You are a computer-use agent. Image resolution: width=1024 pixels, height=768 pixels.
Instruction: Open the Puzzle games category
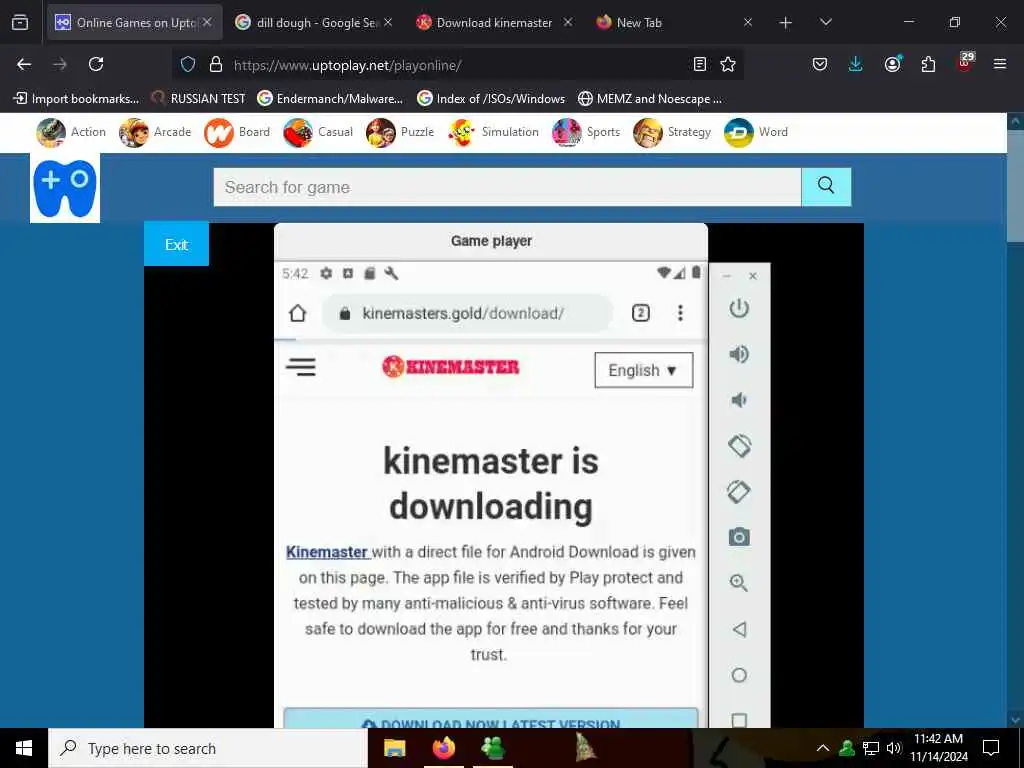[400, 133]
